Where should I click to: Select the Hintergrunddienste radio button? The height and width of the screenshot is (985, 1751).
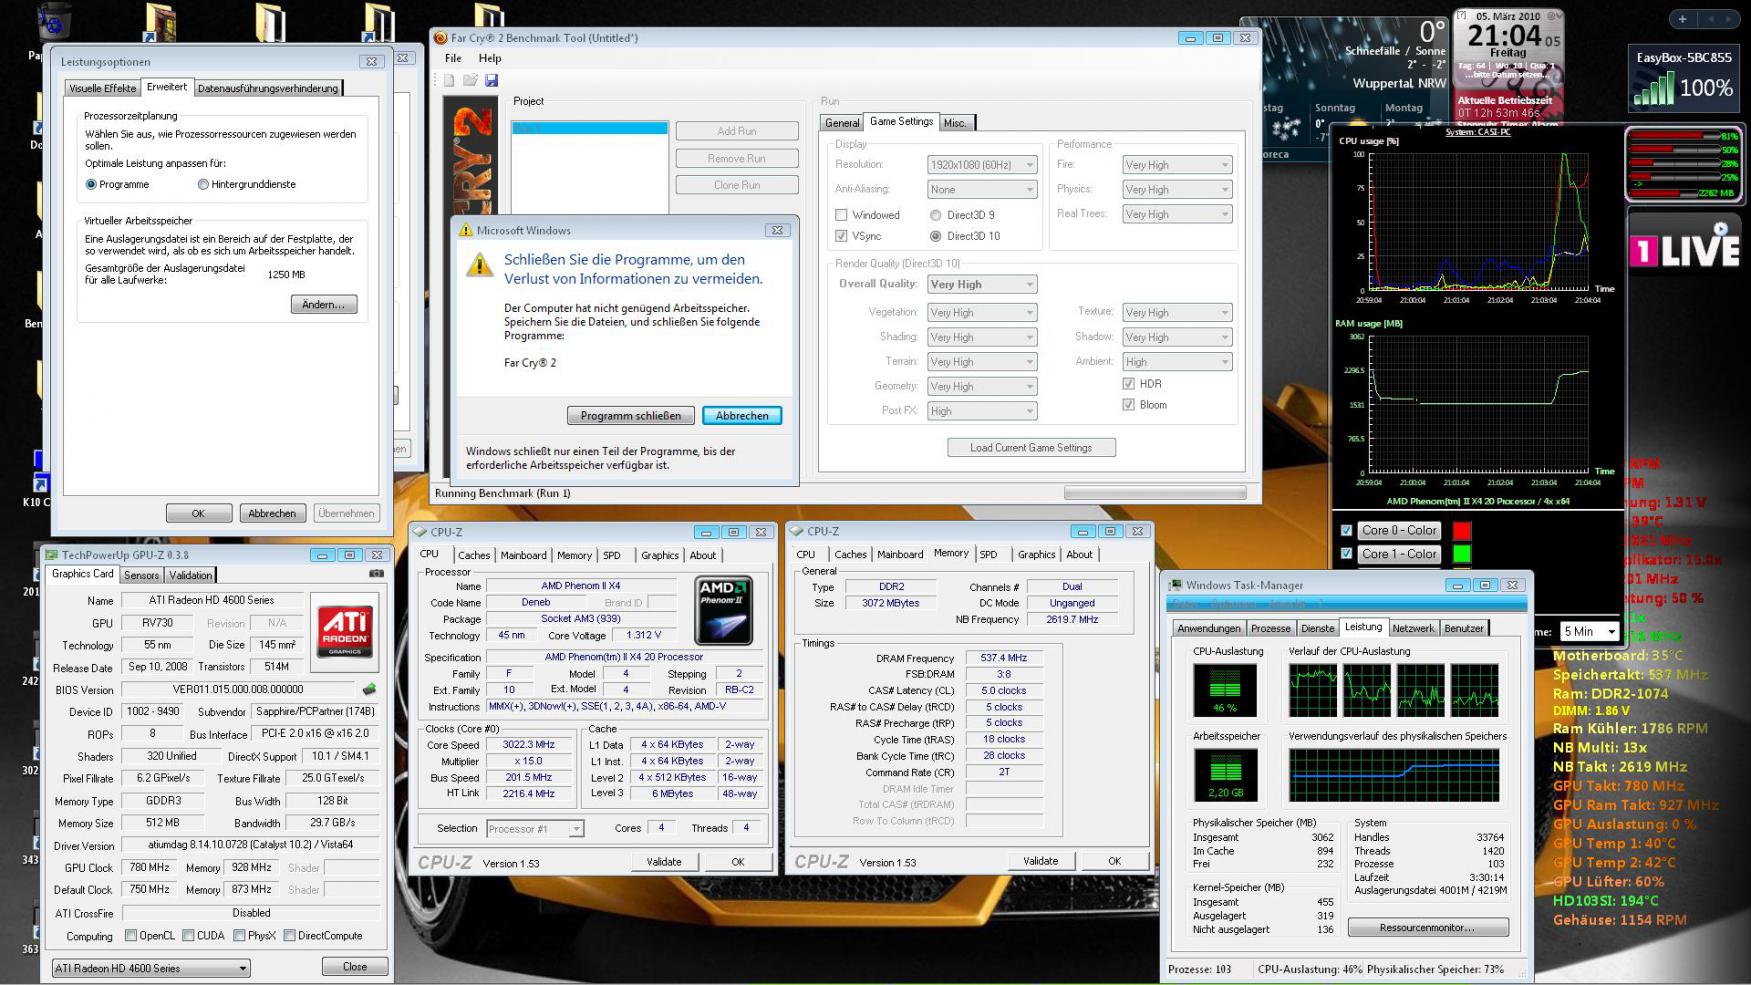203,184
